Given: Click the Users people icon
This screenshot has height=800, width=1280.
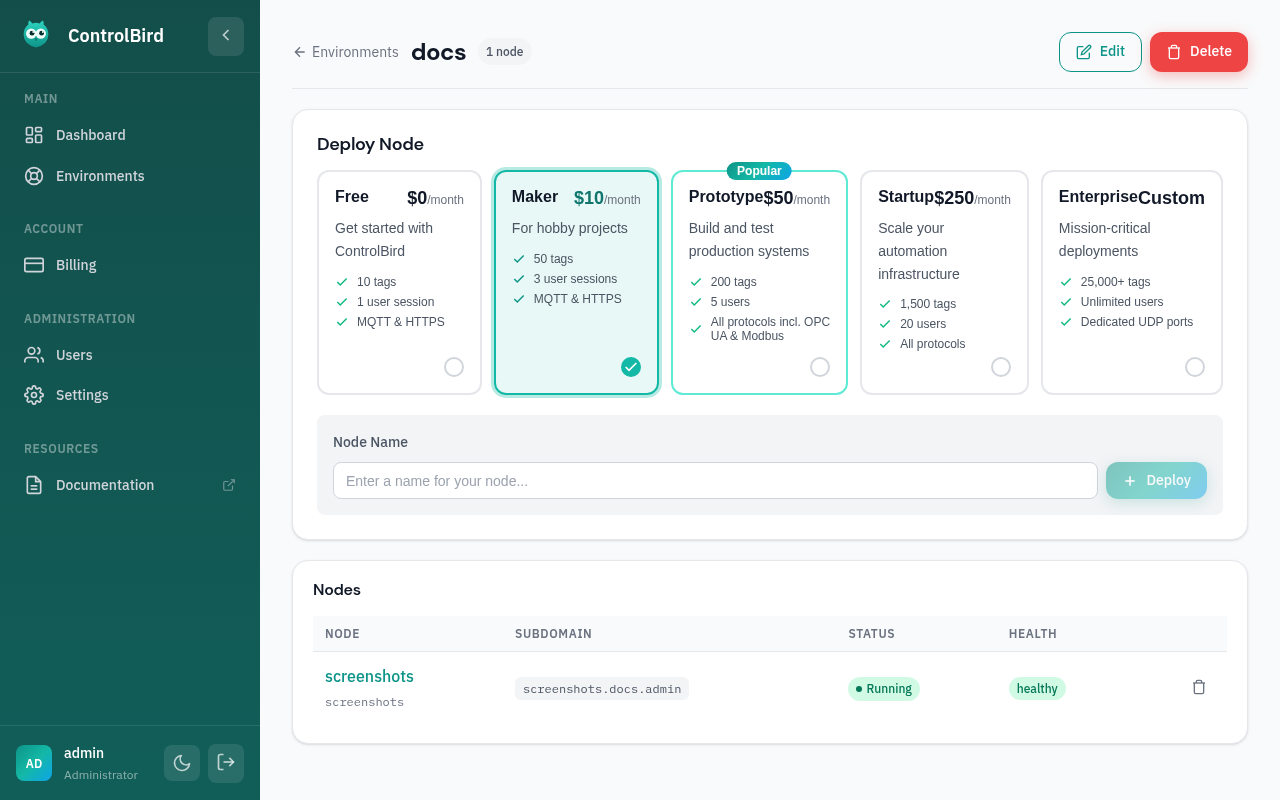Looking at the screenshot, I should pyautogui.click(x=34, y=355).
